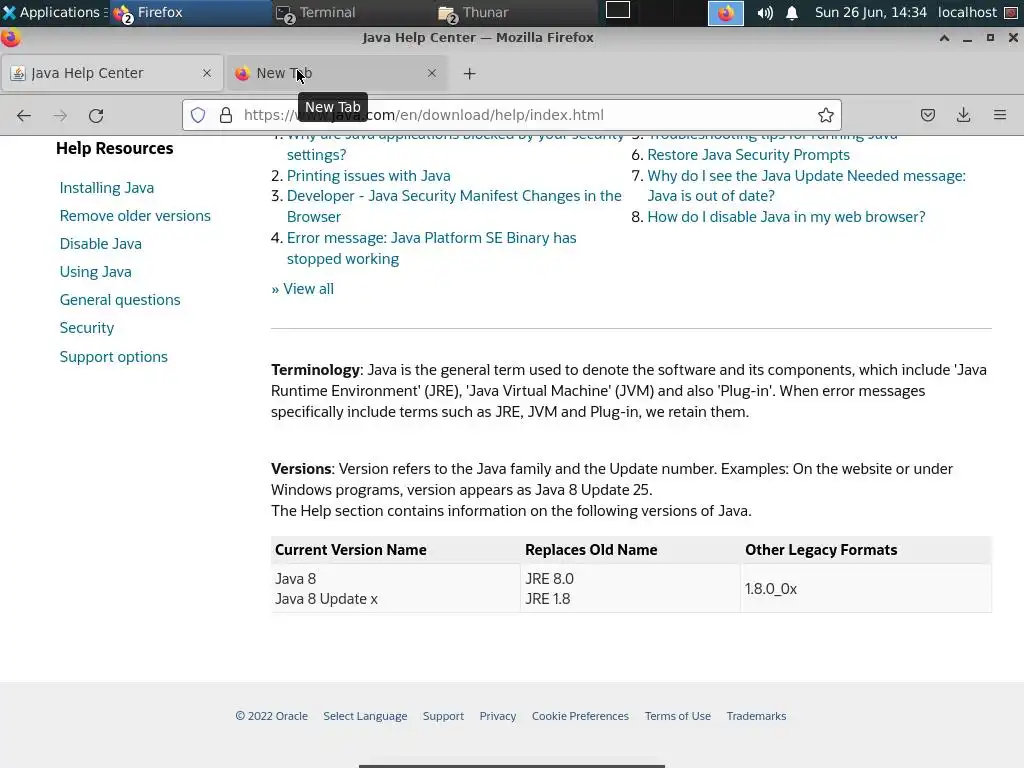The image size is (1024, 768).
Task: Select the Terminal taskbar button
Action: click(x=353, y=12)
